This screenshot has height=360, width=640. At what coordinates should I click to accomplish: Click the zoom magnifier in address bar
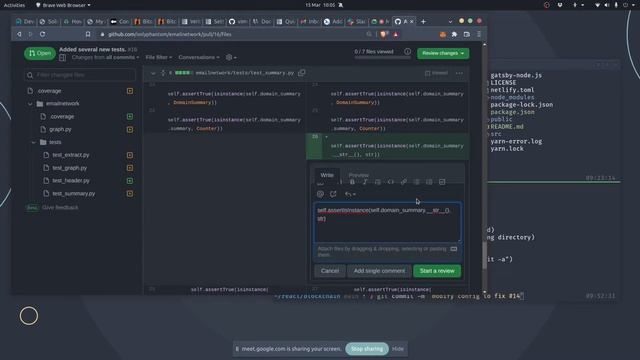pos(369,34)
